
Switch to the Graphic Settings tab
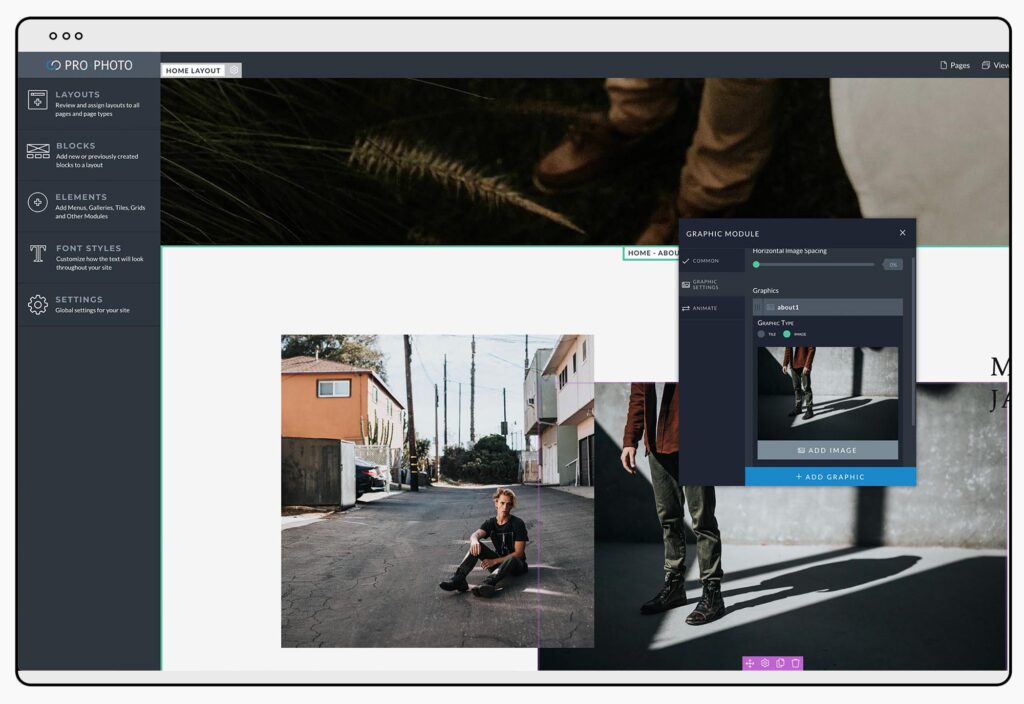pos(705,284)
